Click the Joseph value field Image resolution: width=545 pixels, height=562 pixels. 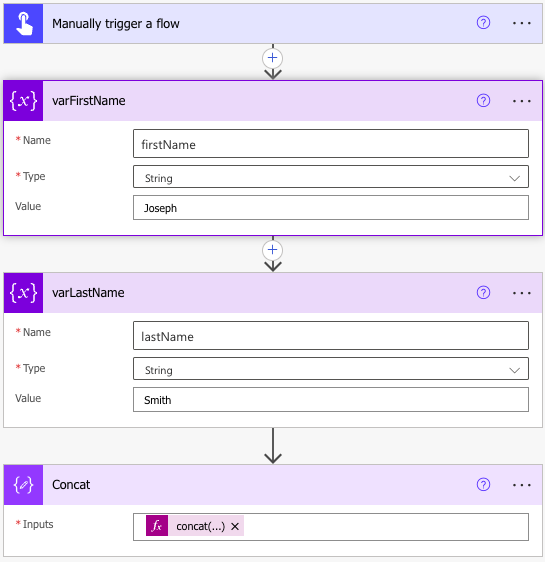[331, 208]
